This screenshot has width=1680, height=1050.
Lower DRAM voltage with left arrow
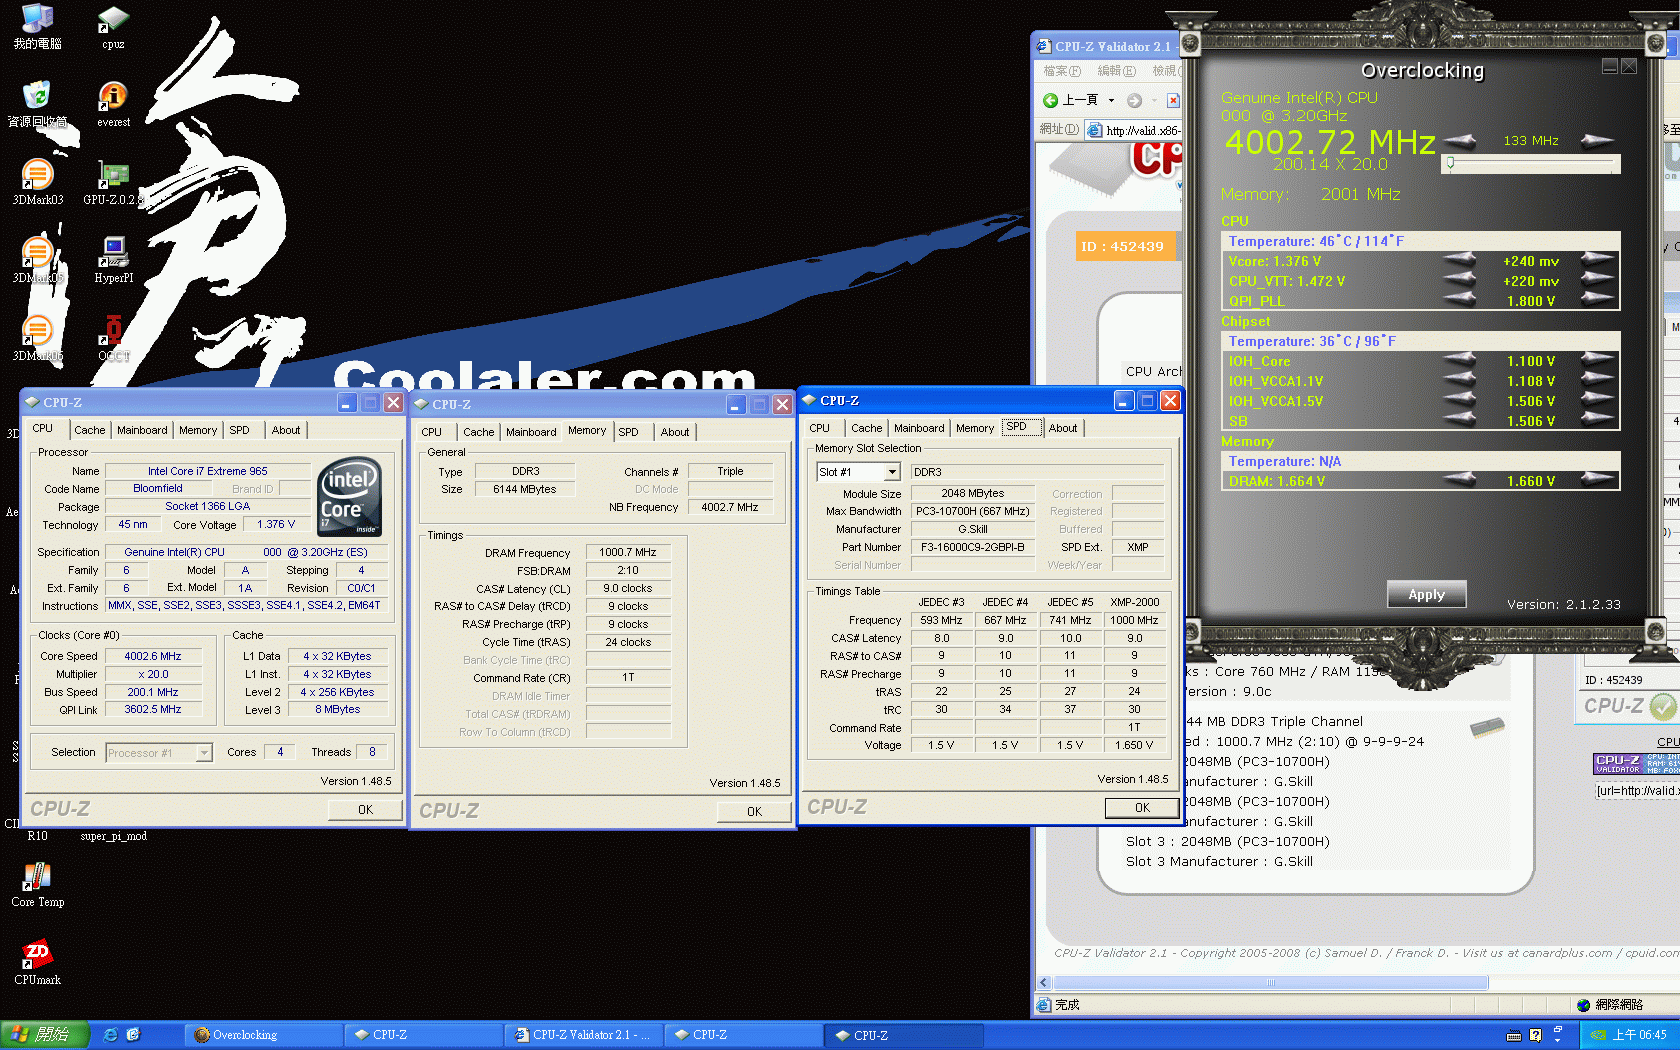click(x=1461, y=481)
